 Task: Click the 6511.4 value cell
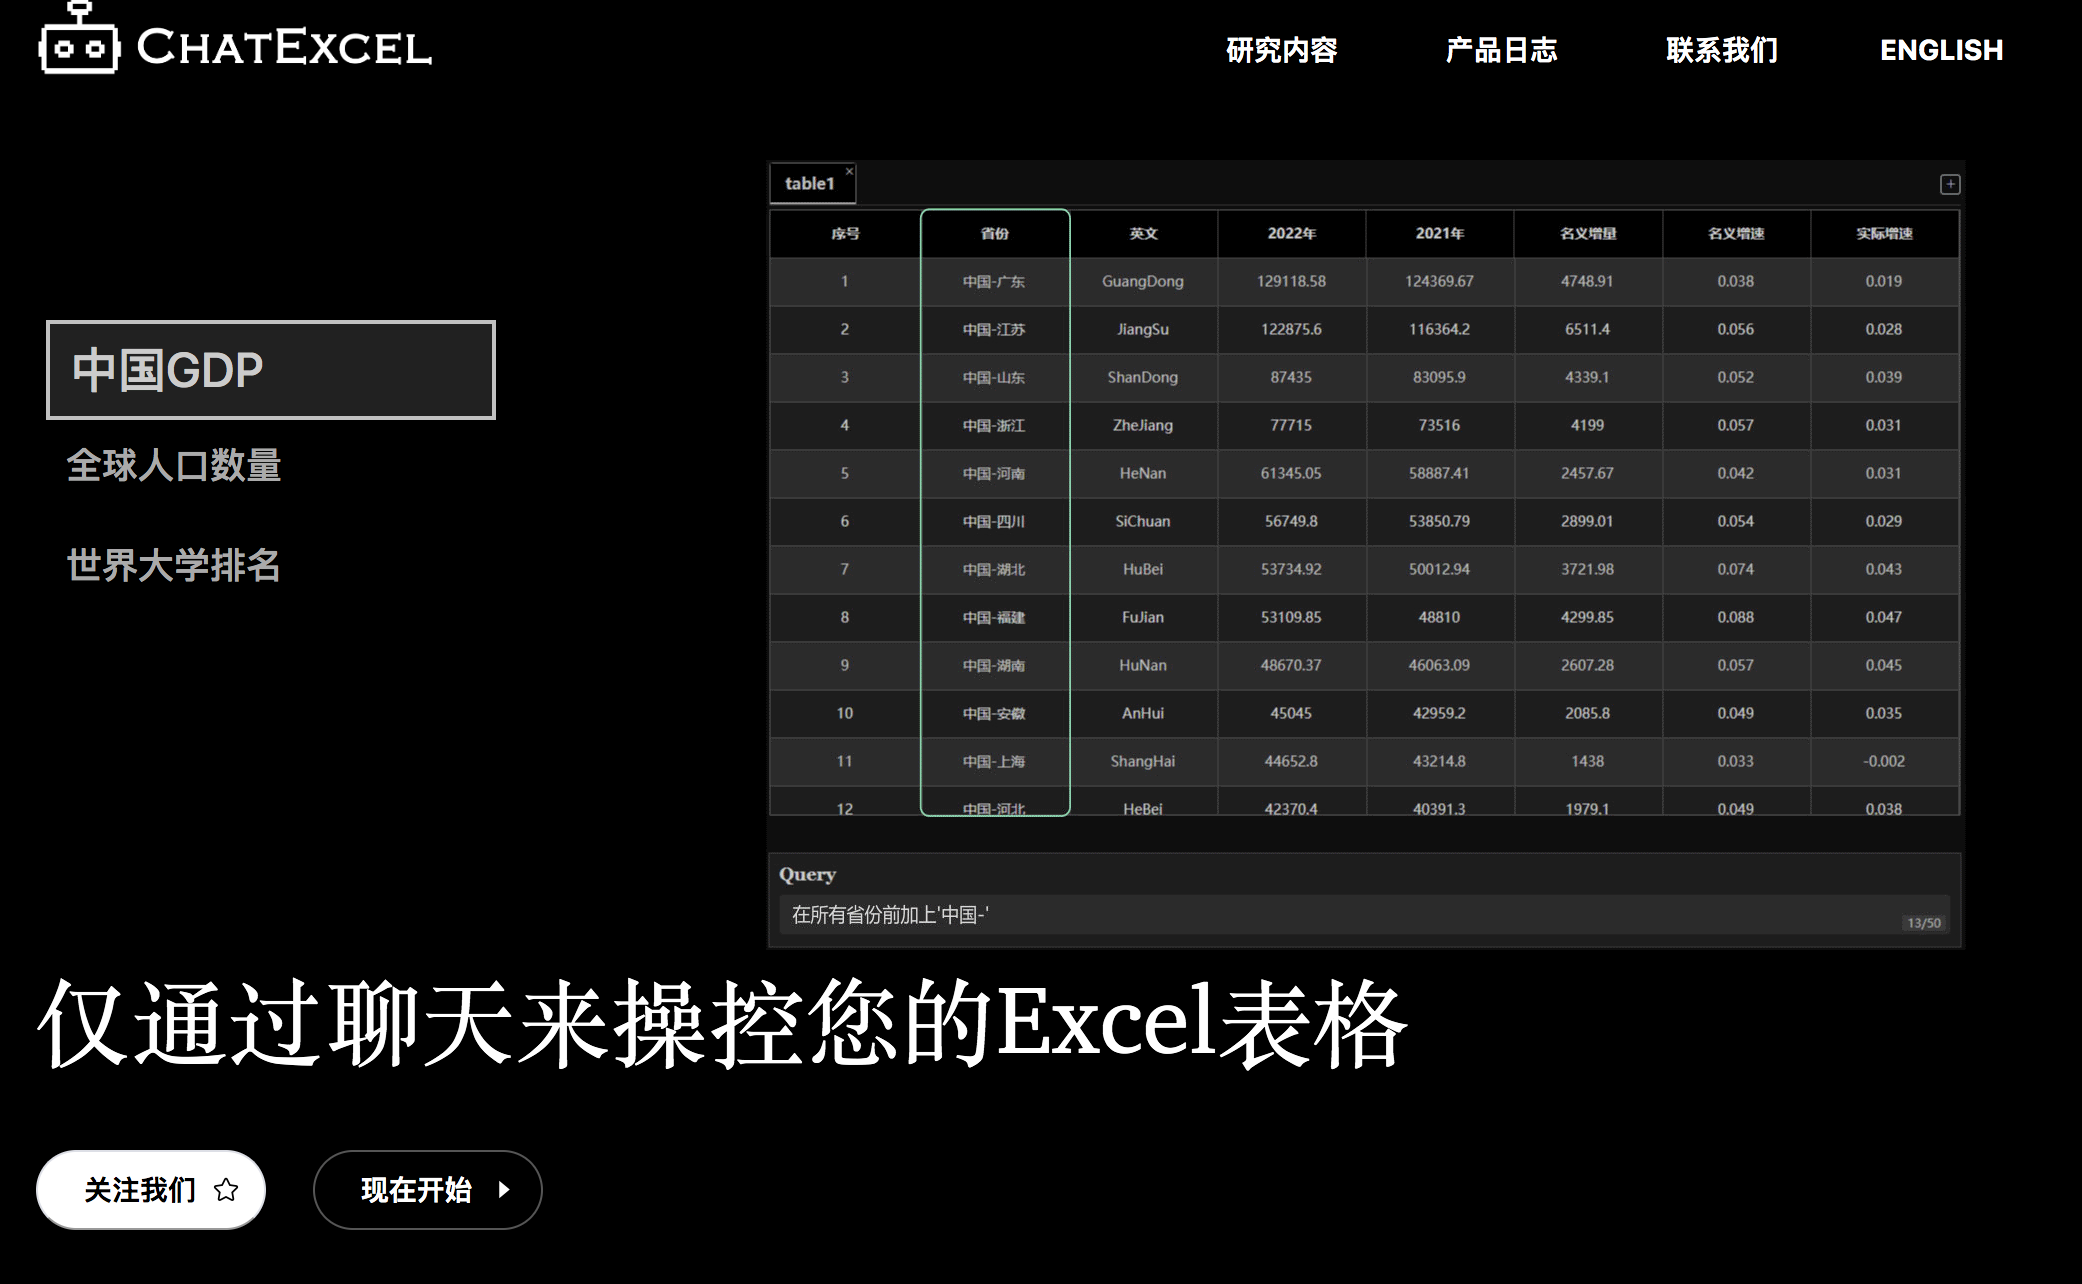click(x=1588, y=330)
